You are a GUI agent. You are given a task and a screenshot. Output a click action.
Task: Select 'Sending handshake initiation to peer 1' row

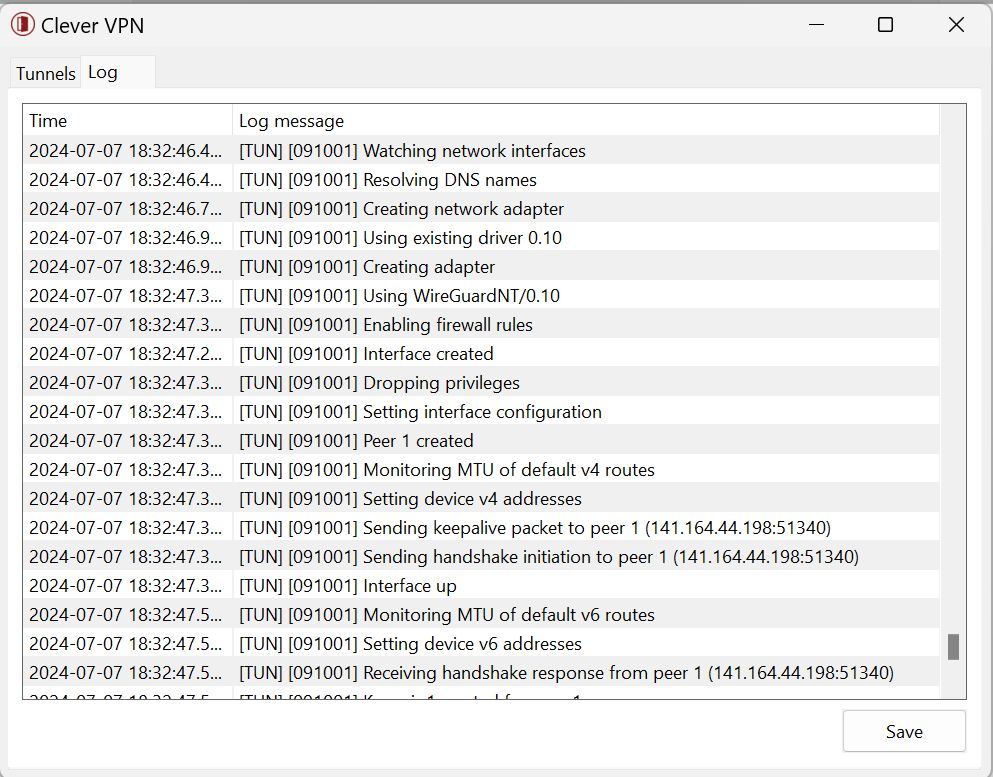coord(481,557)
